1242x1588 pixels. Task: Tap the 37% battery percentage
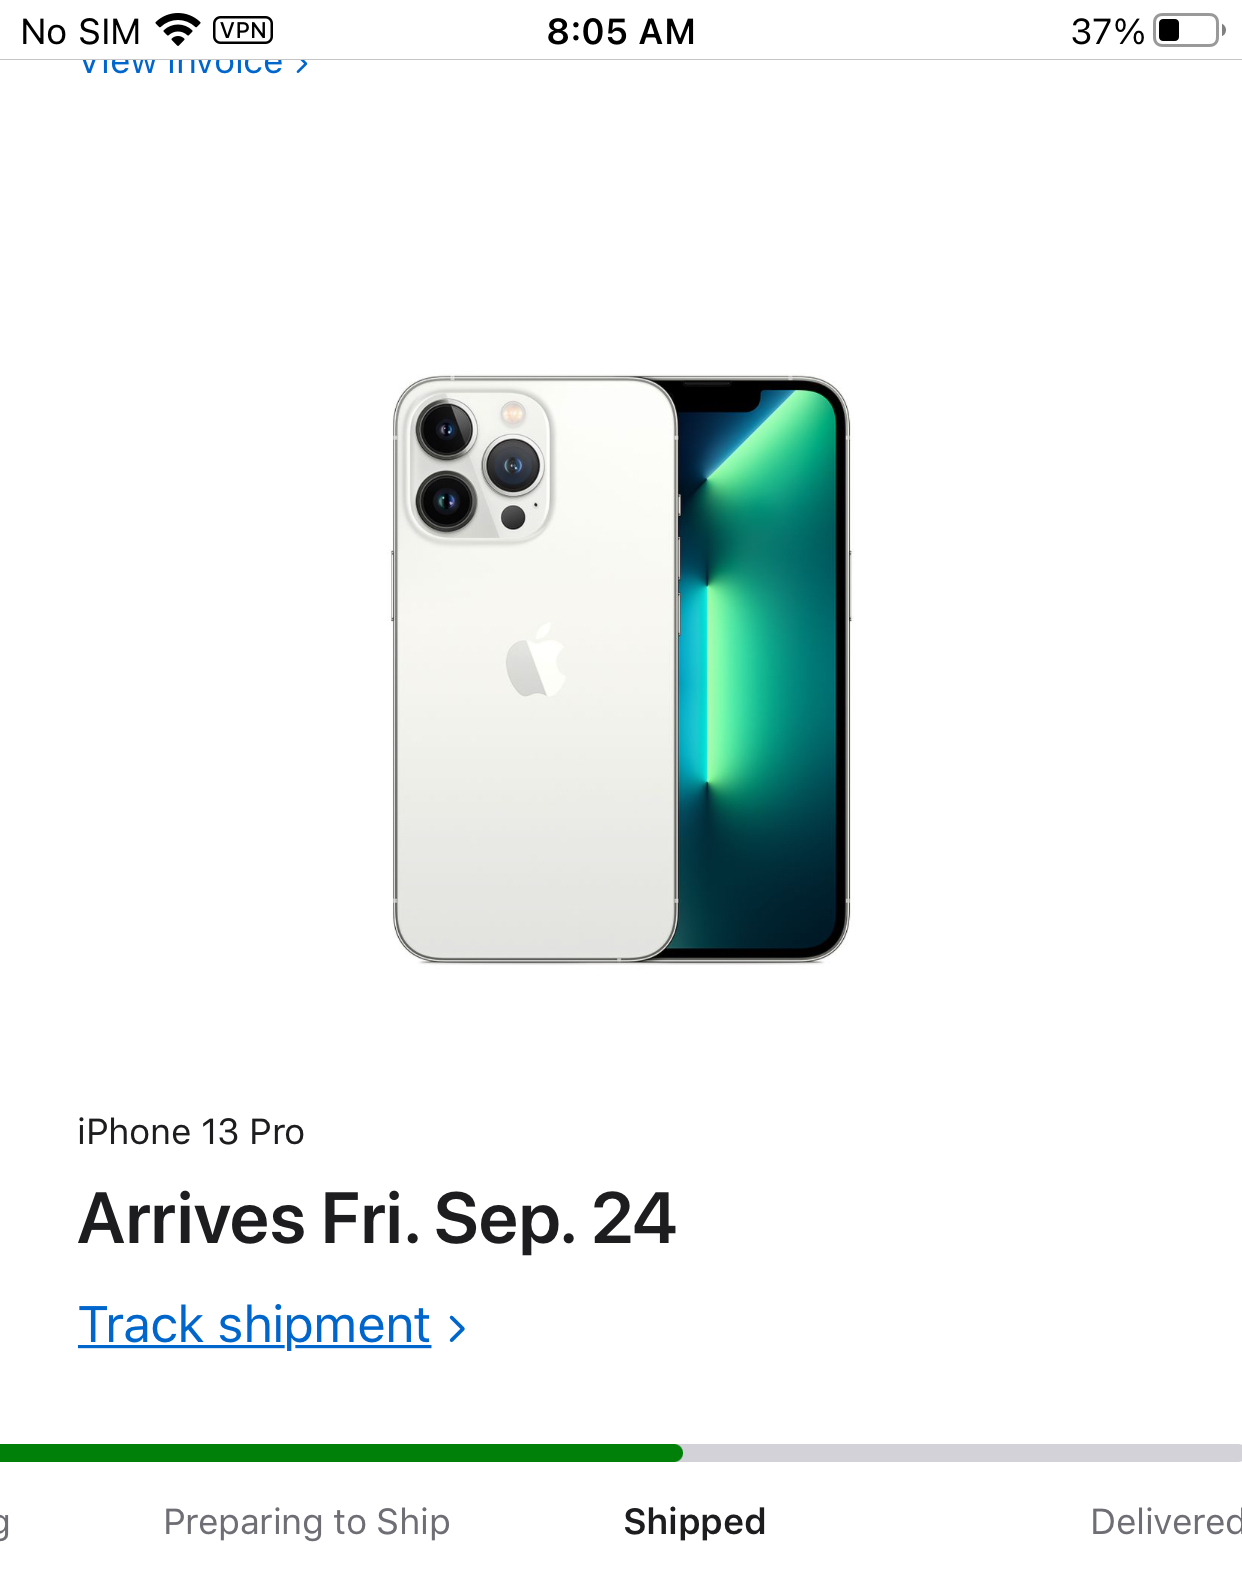point(1107,31)
